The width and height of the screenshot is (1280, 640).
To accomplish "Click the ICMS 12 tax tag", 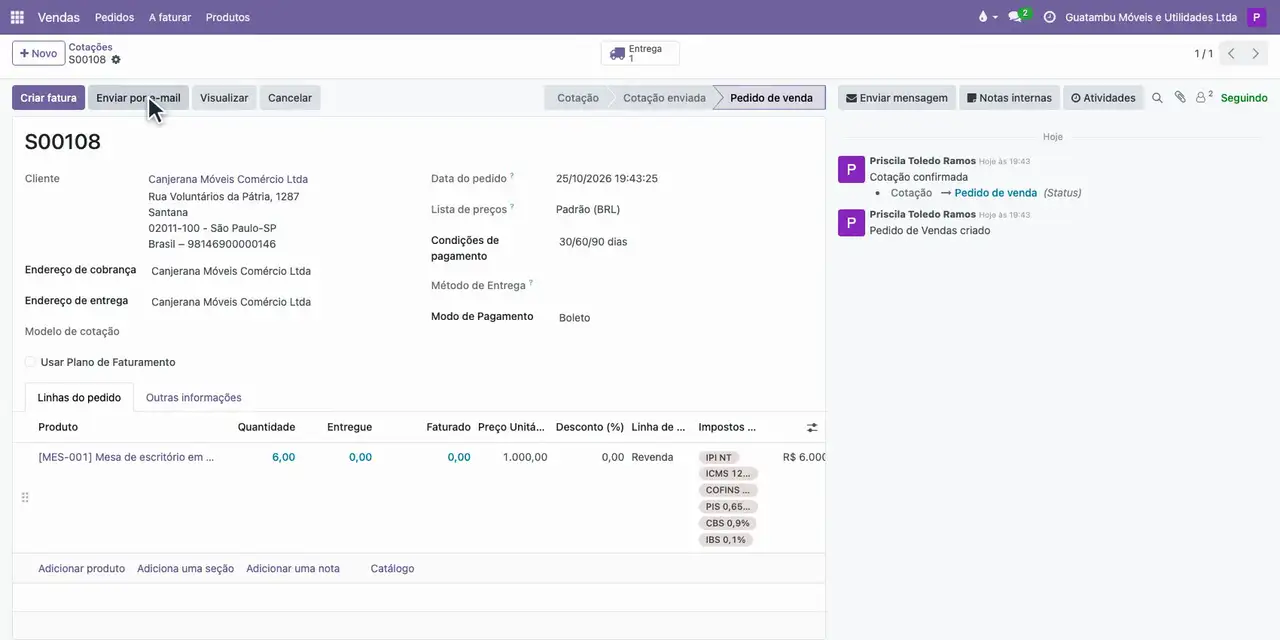I will (728, 474).
